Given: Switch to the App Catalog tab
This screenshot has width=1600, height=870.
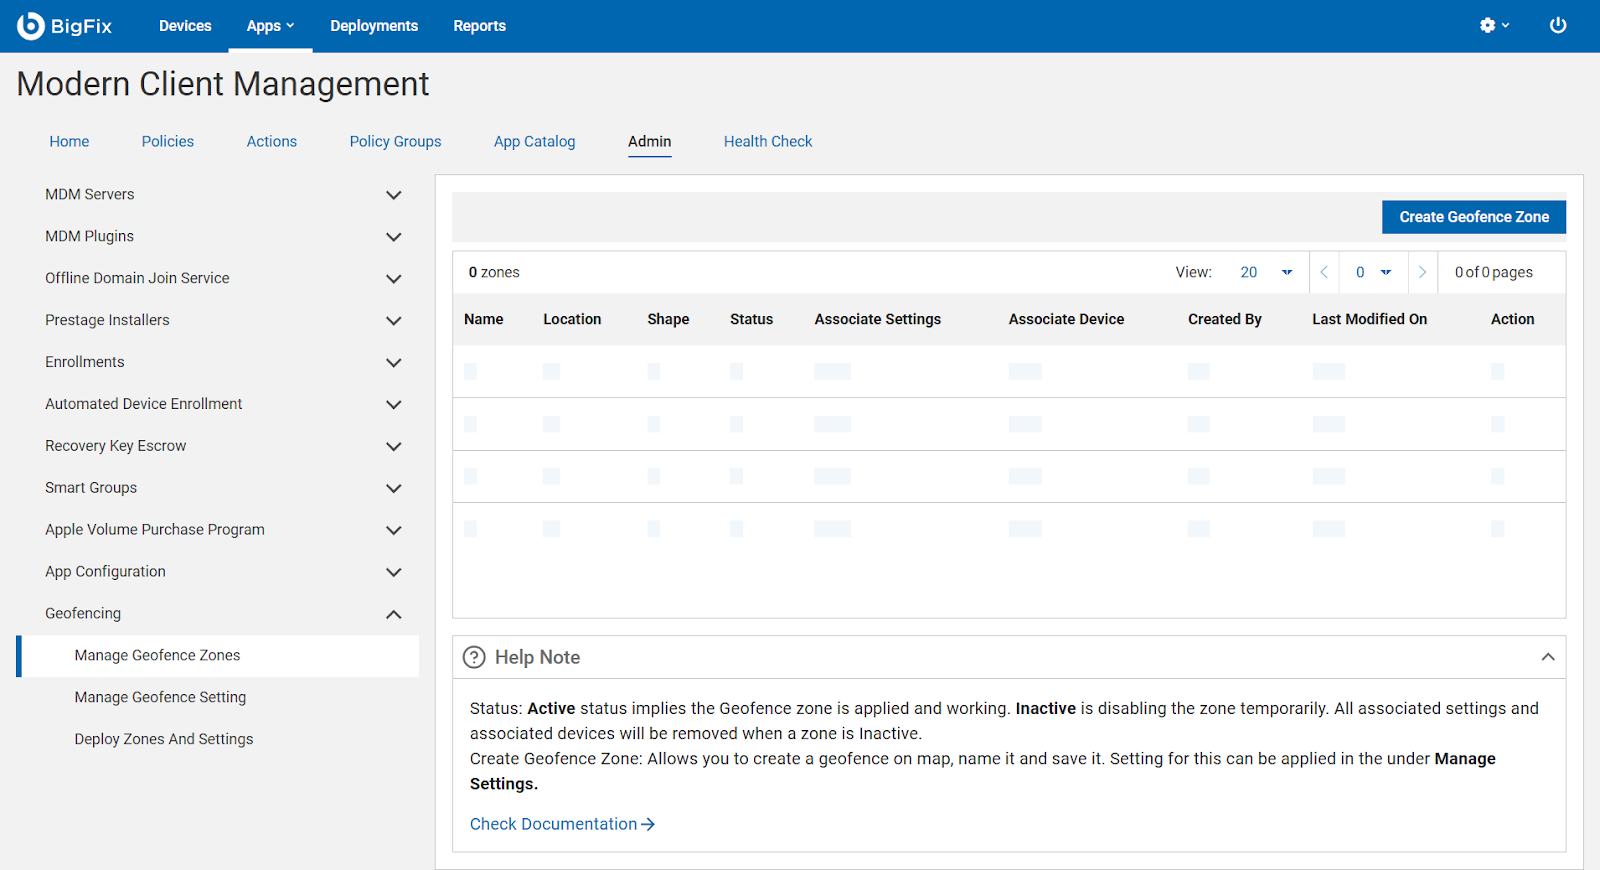Looking at the screenshot, I should click(534, 141).
